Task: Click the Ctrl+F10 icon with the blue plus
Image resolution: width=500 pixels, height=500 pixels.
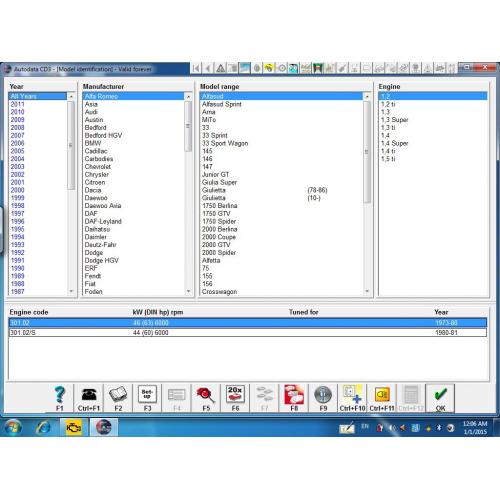Action: click(352, 398)
